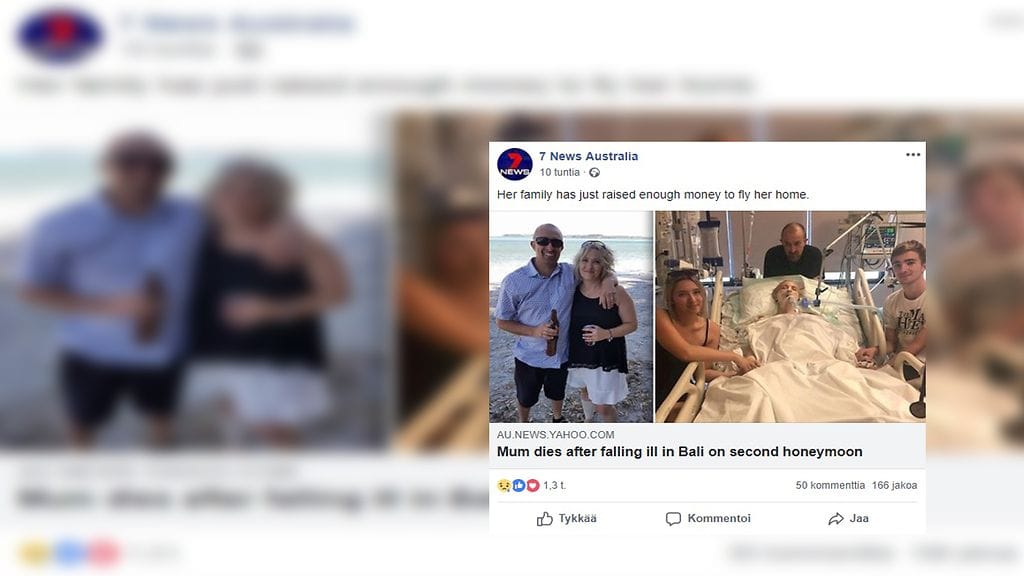Open the 7 News Australia page name

tap(588, 156)
